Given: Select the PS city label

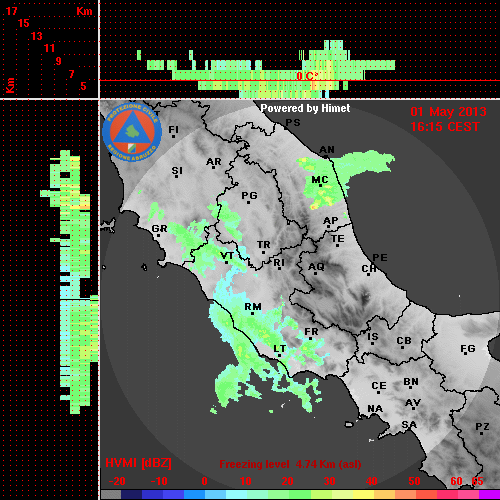Looking at the screenshot, I should point(293,123).
